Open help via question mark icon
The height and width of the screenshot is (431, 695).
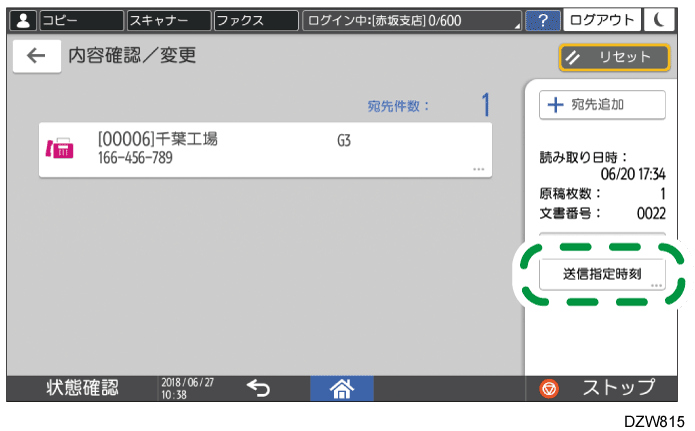tap(543, 20)
